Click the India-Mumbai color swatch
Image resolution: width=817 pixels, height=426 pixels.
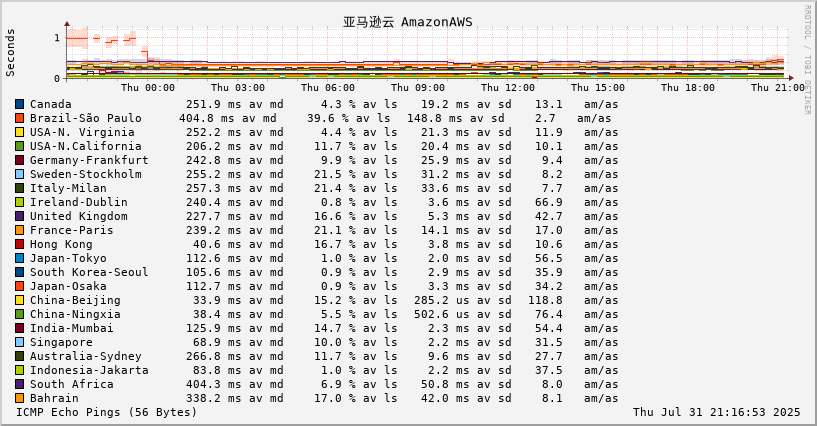[19, 329]
